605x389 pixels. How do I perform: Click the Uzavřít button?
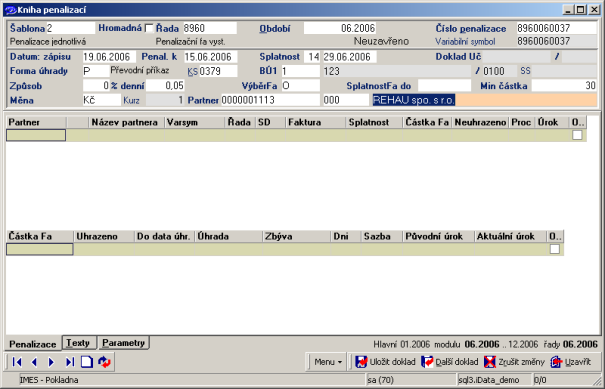pos(571,362)
